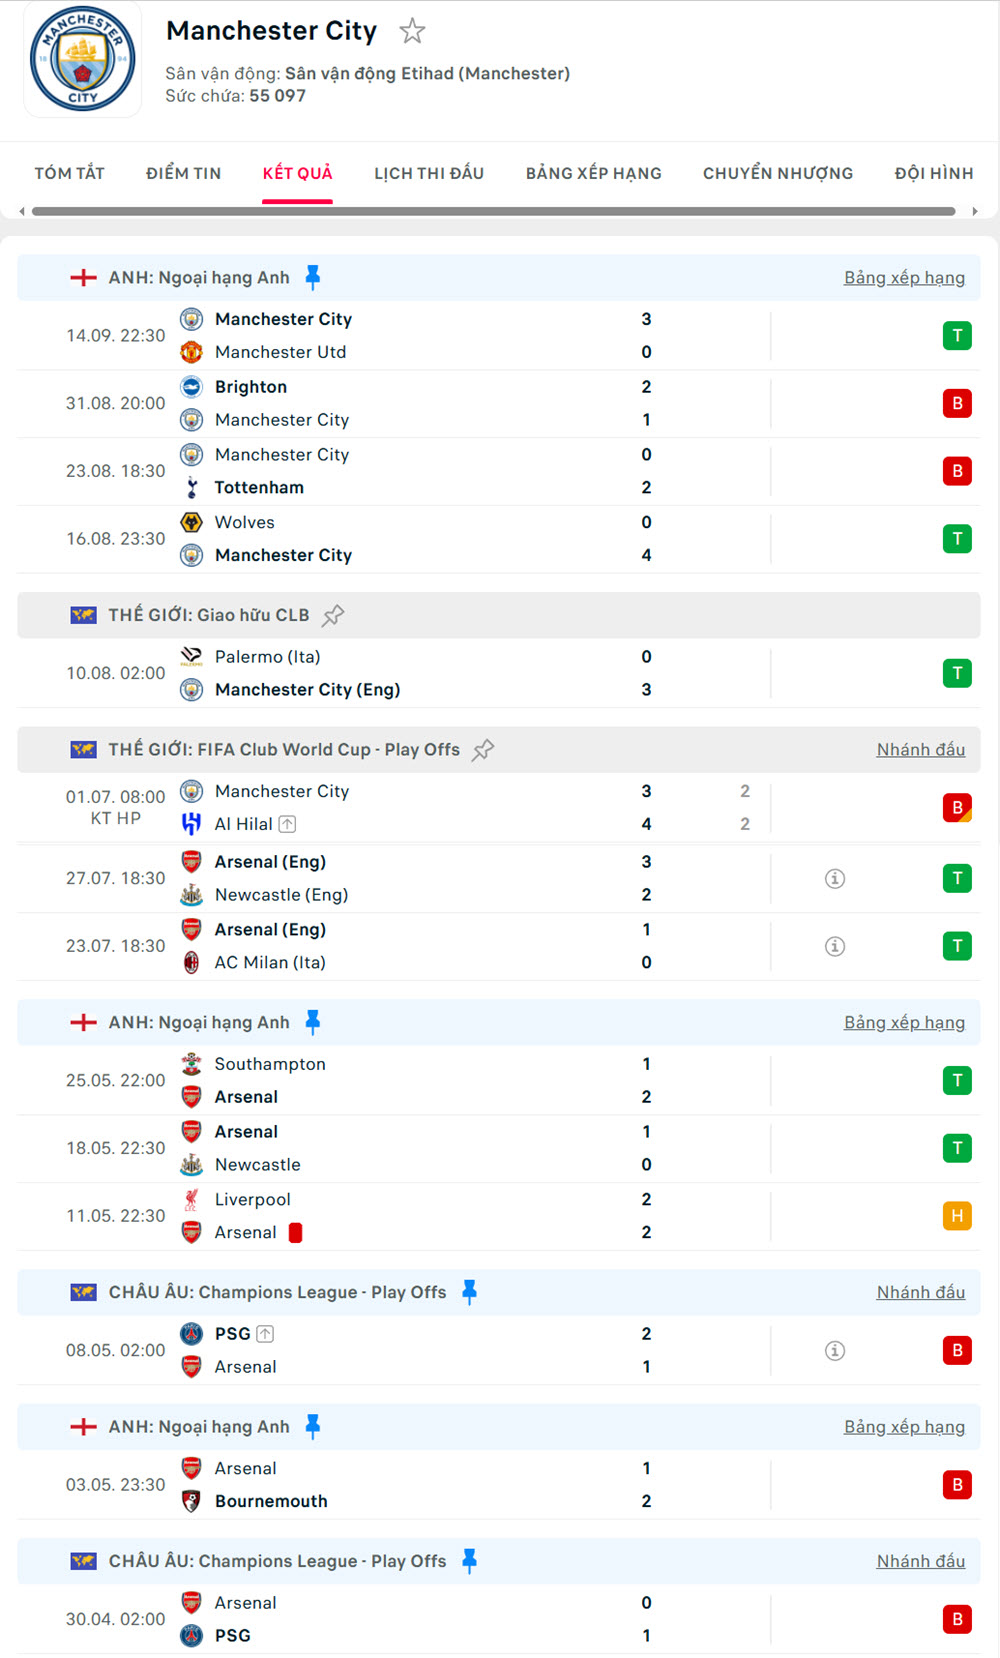This screenshot has width=1000, height=1658.
Task: Switch to the LỊCH THI ĐẤU tab
Action: pyautogui.click(x=428, y=173)
